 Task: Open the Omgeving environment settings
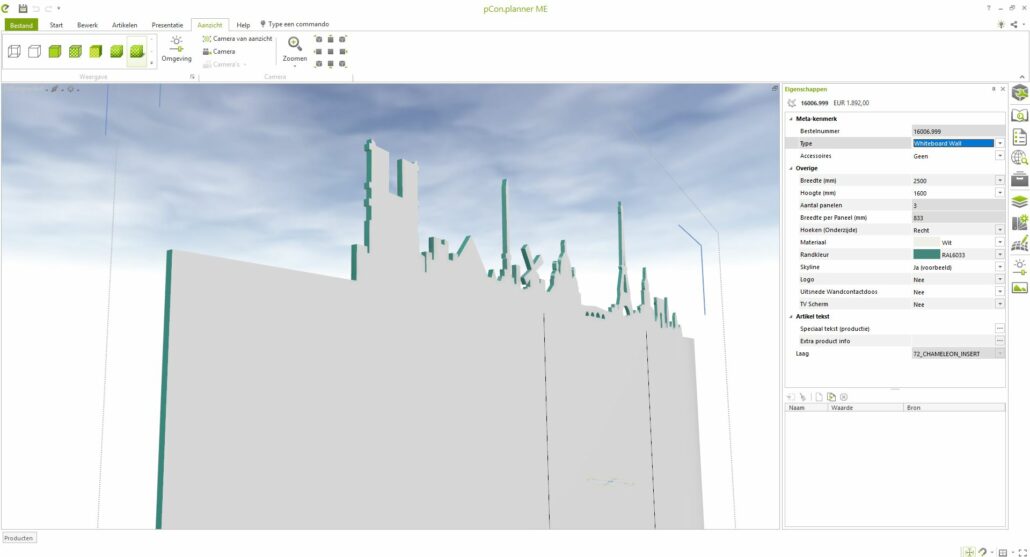[176, 49]
